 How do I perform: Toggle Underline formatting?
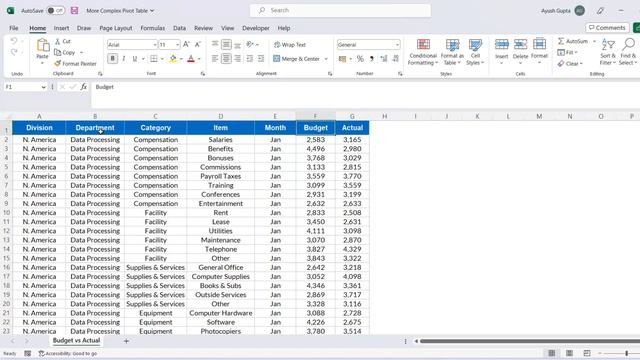[135, 59]
